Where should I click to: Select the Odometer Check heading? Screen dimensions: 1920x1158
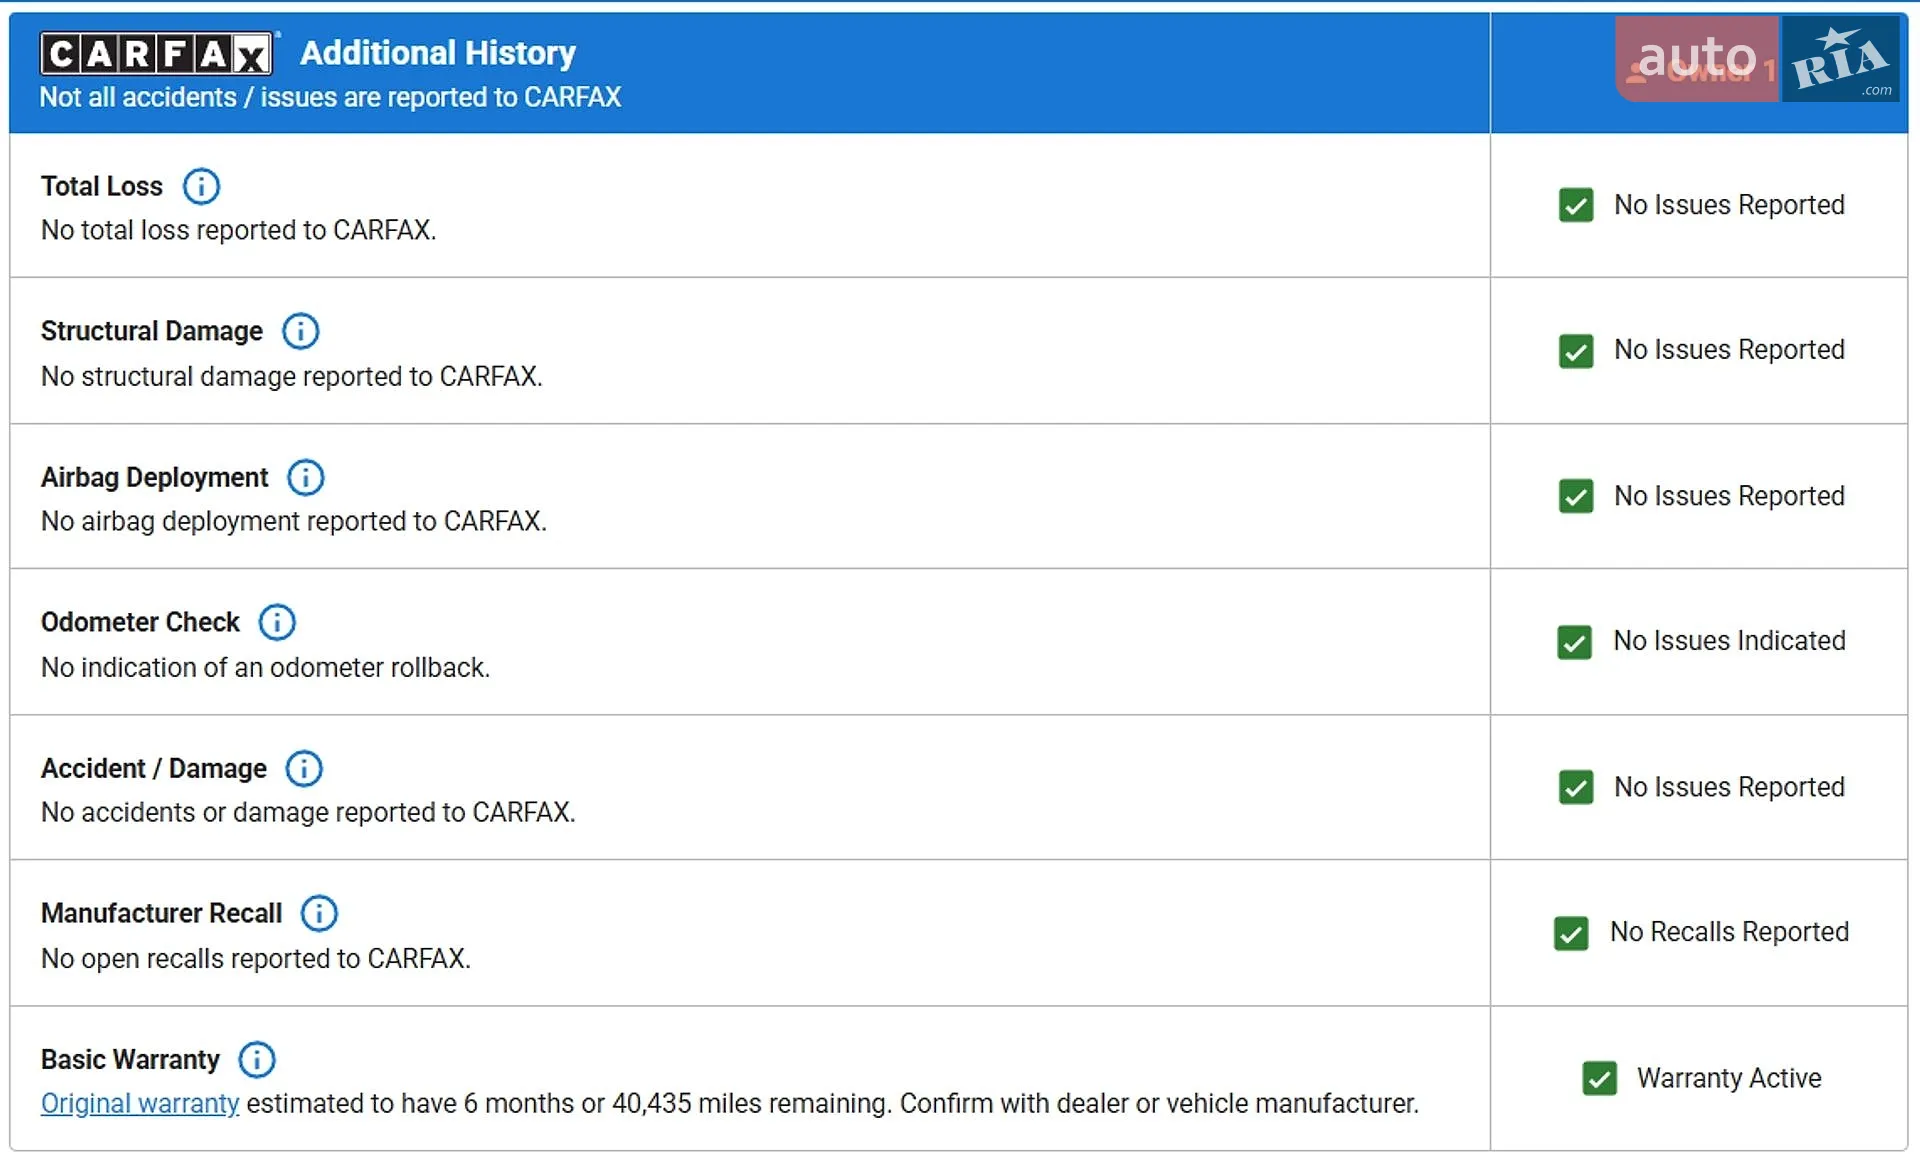click(140, 622)
